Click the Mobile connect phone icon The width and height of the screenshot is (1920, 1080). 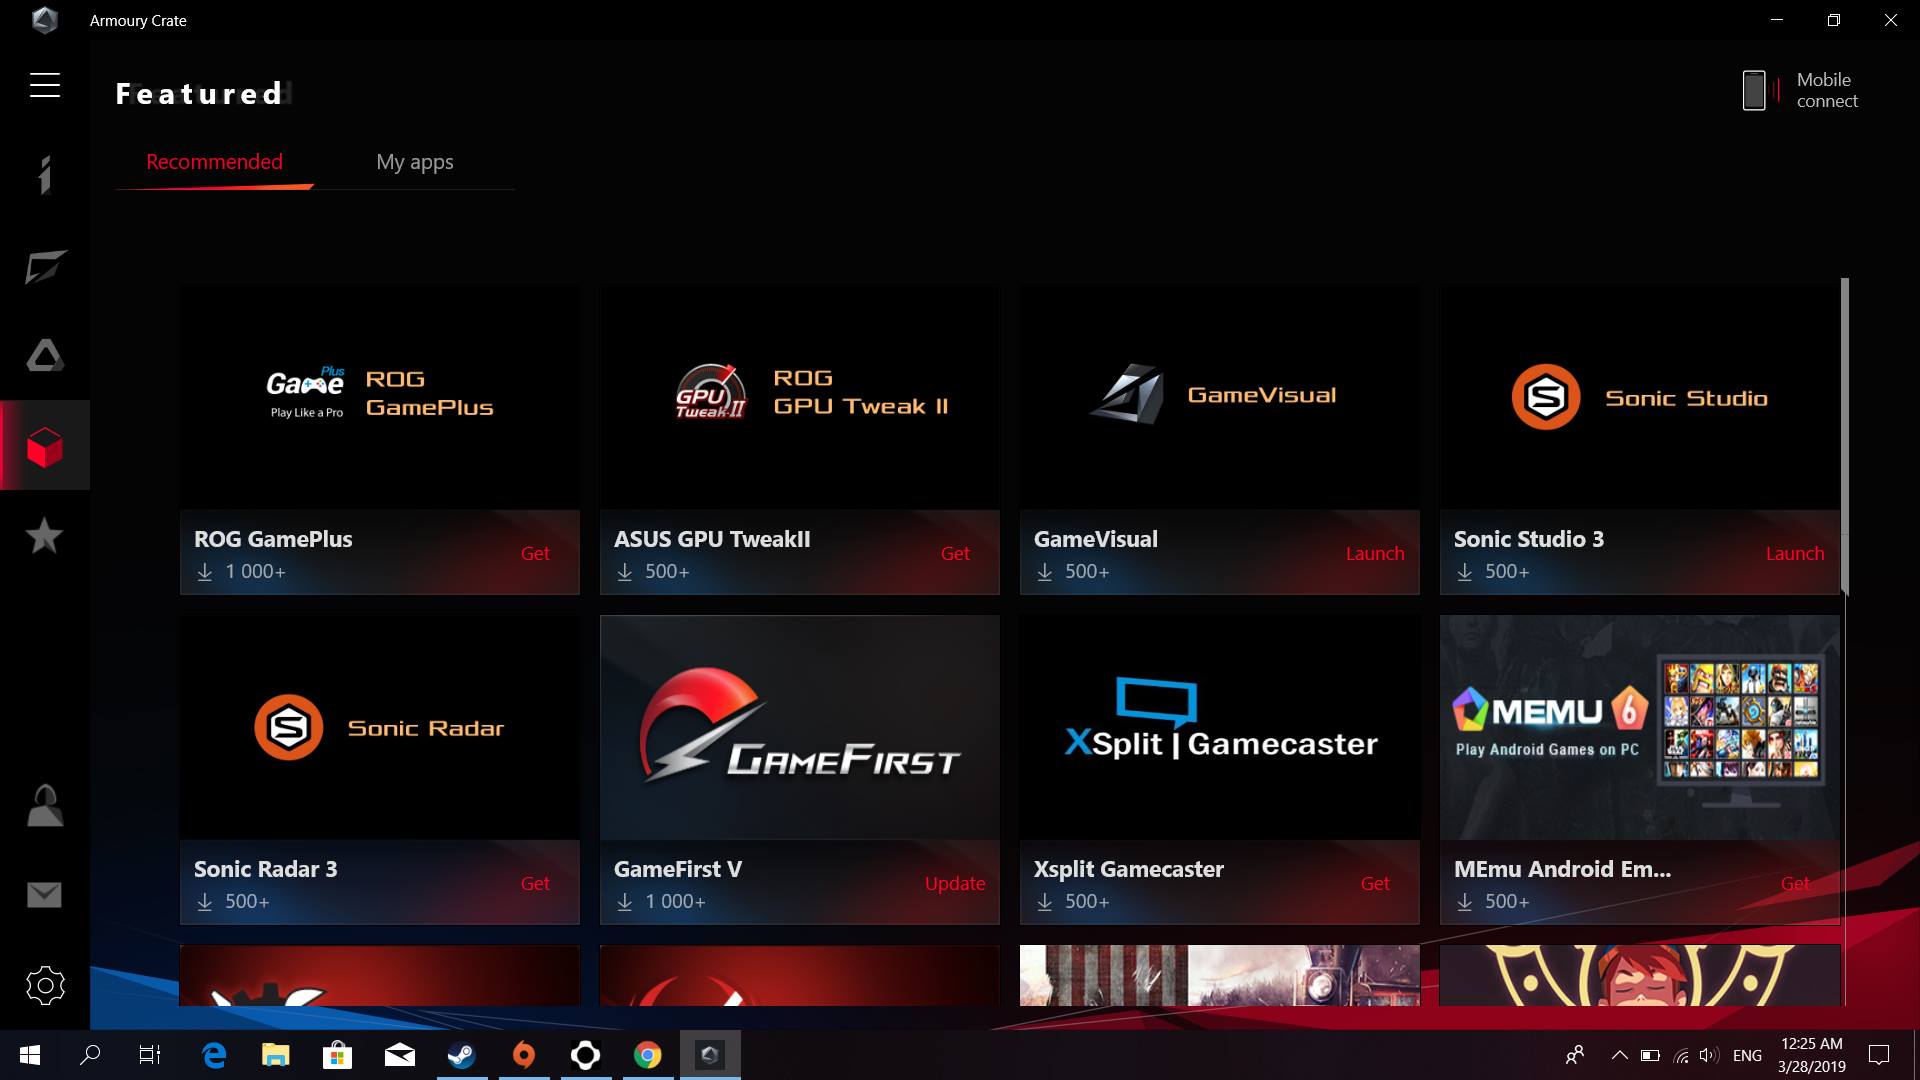point(1754,90)
